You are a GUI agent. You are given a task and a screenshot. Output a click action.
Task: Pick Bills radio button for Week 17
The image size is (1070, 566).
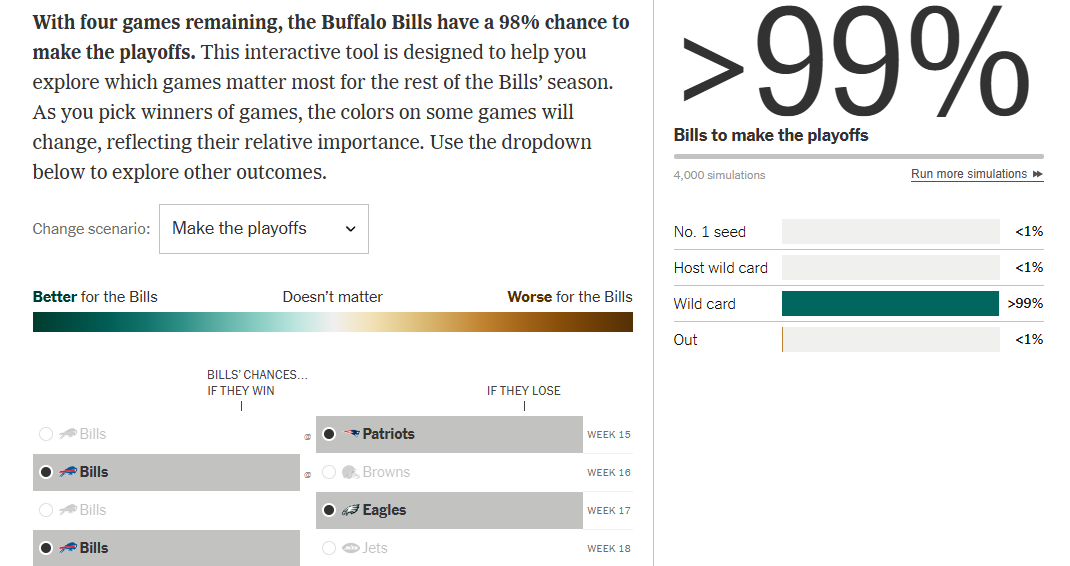(45, 510)
